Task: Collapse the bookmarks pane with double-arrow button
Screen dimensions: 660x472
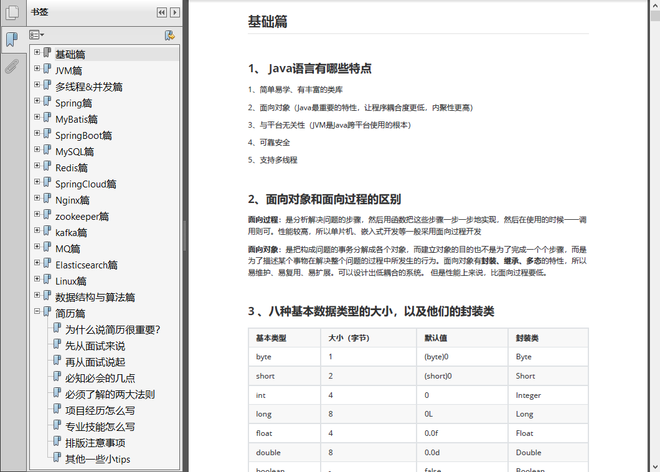Action: 162,12
